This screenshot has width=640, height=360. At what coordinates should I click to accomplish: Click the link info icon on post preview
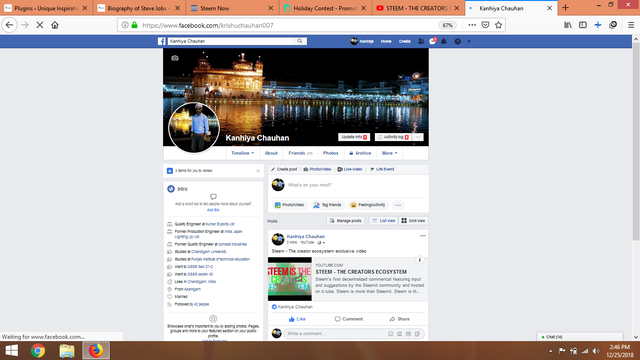pyautogui.click(x=420, y=260)
